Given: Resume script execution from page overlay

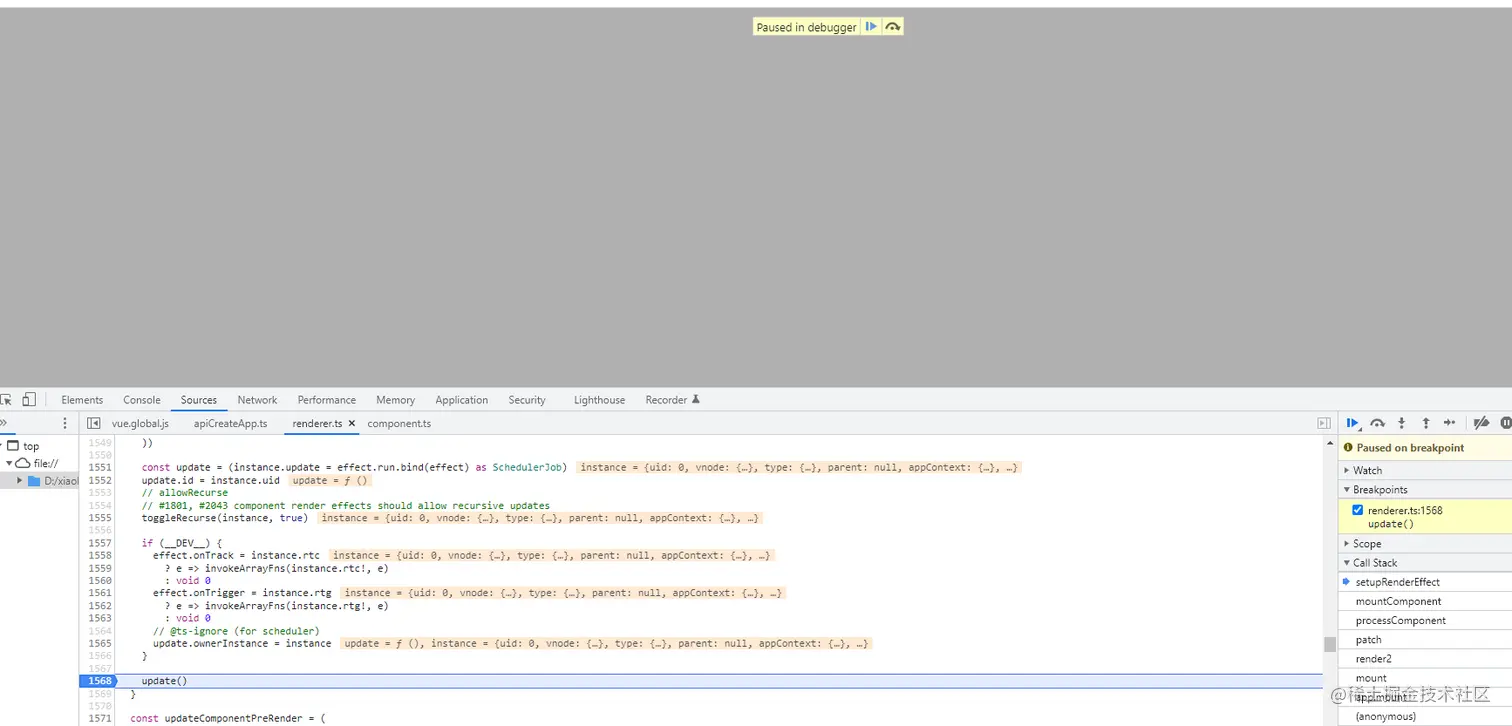Looking at the screenshot, I should tap(871, 27).
